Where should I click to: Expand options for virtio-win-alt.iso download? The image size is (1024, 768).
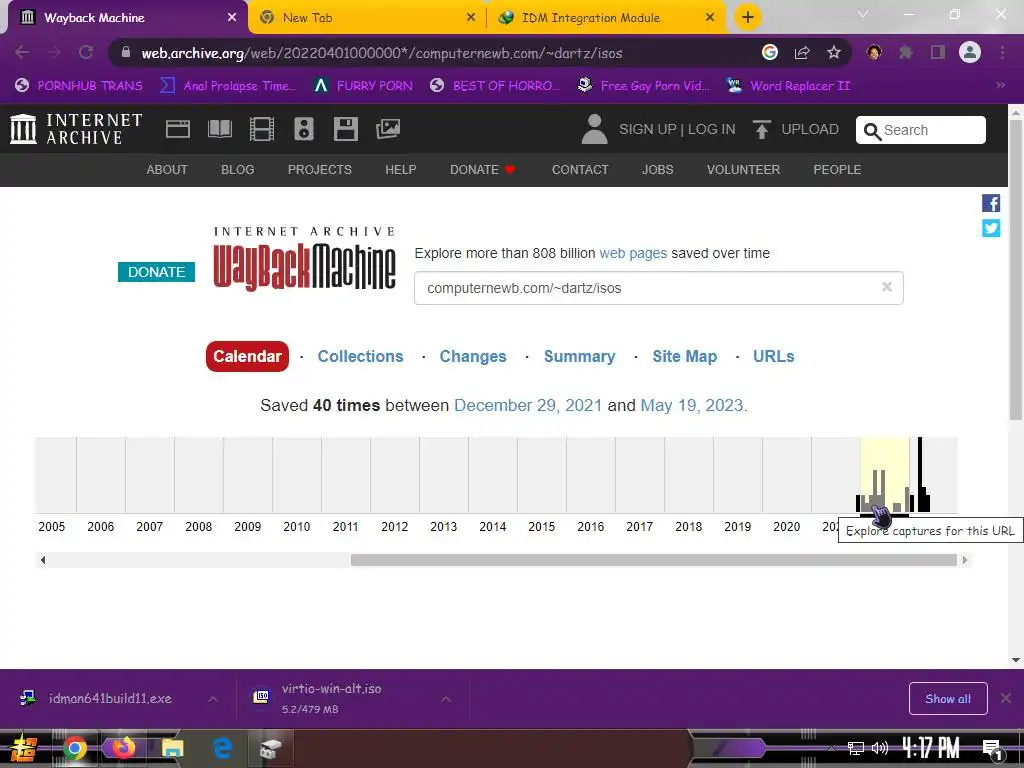(446, 699)
